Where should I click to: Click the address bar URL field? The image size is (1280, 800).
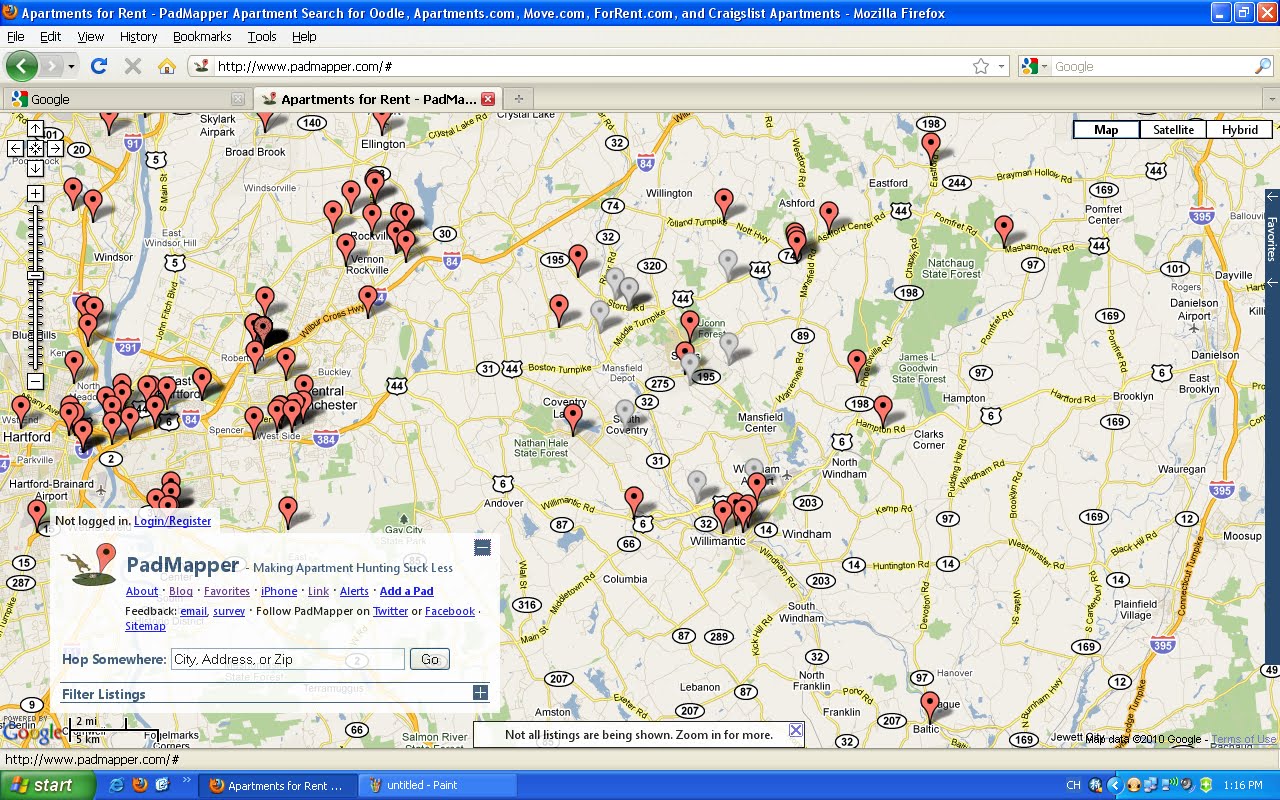[x=590, y=66]
